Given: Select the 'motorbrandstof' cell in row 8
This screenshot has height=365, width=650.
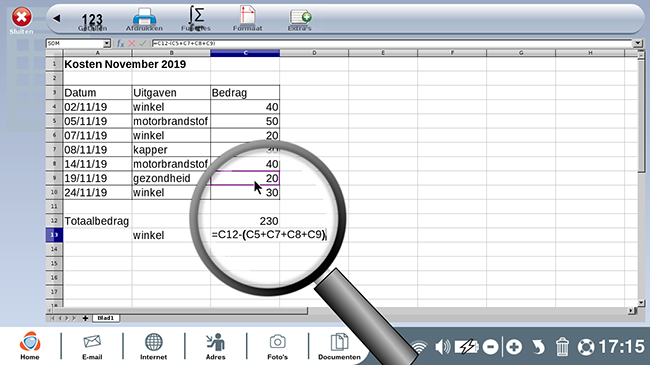Looking at the screenshot, I should pos(171,164).
